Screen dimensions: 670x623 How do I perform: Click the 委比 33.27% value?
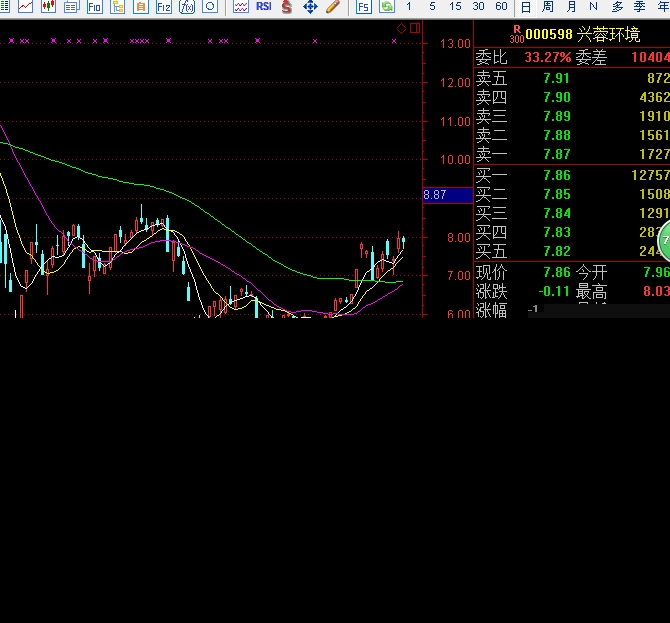548,57
